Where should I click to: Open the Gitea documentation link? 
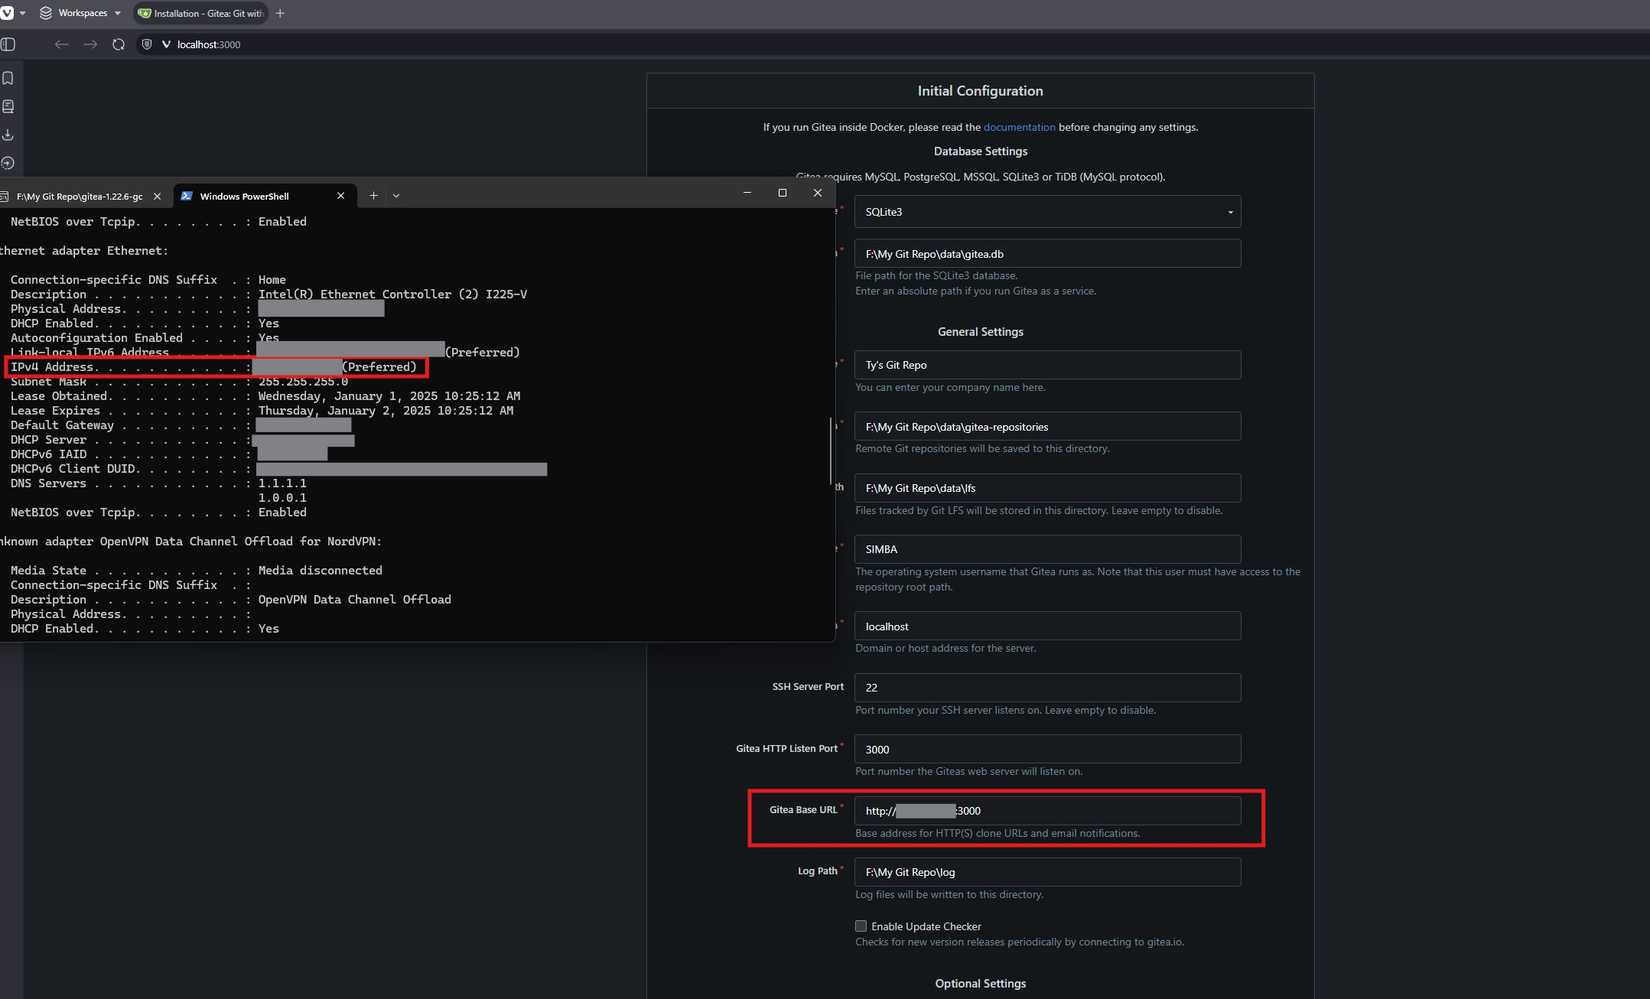[x=1019, y=127]
